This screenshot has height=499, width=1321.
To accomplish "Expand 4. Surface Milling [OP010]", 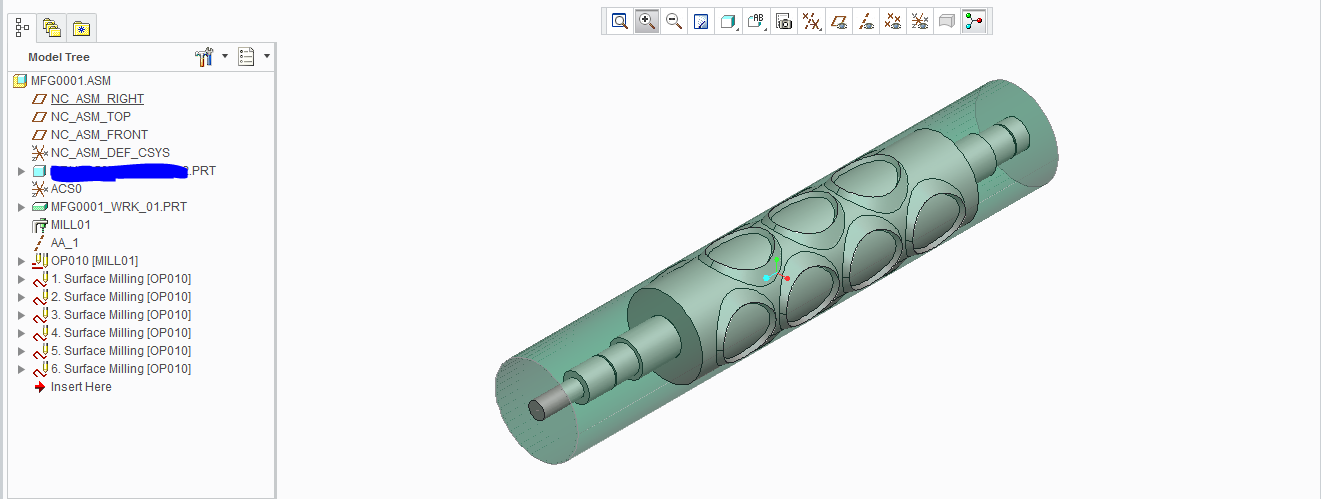I will 21,333.
